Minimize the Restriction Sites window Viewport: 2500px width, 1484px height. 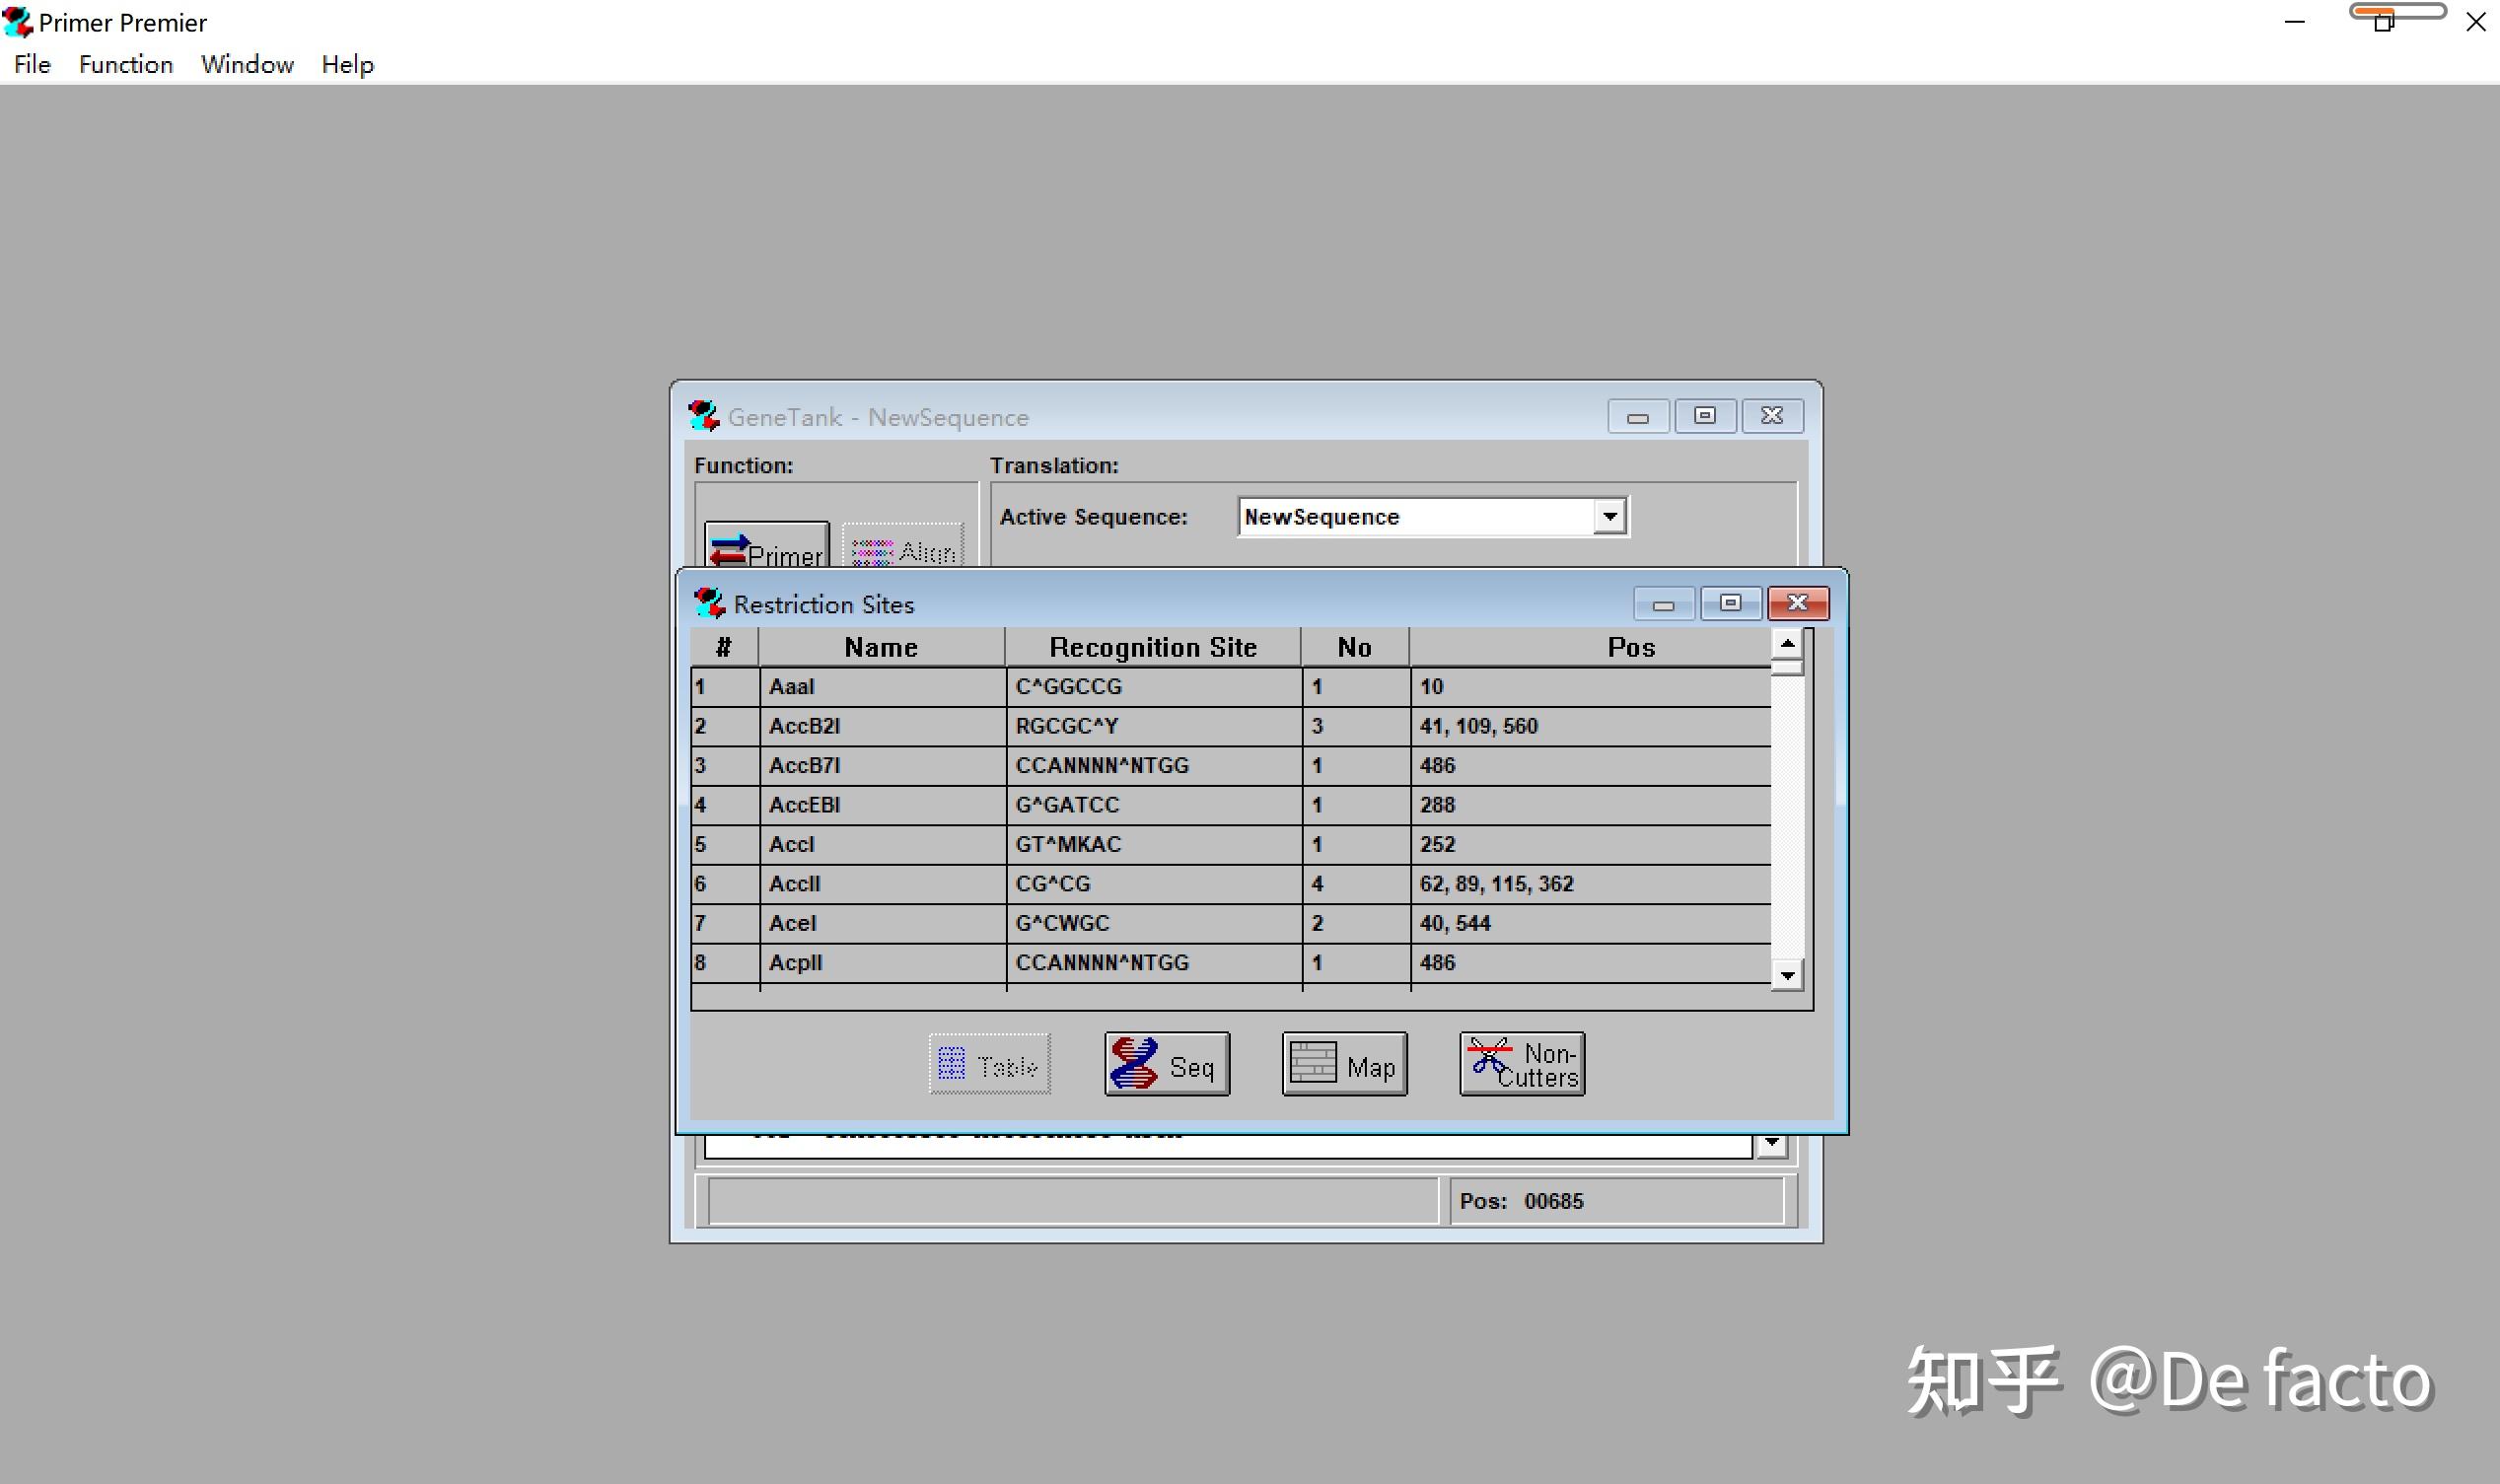coord(1663,603)
